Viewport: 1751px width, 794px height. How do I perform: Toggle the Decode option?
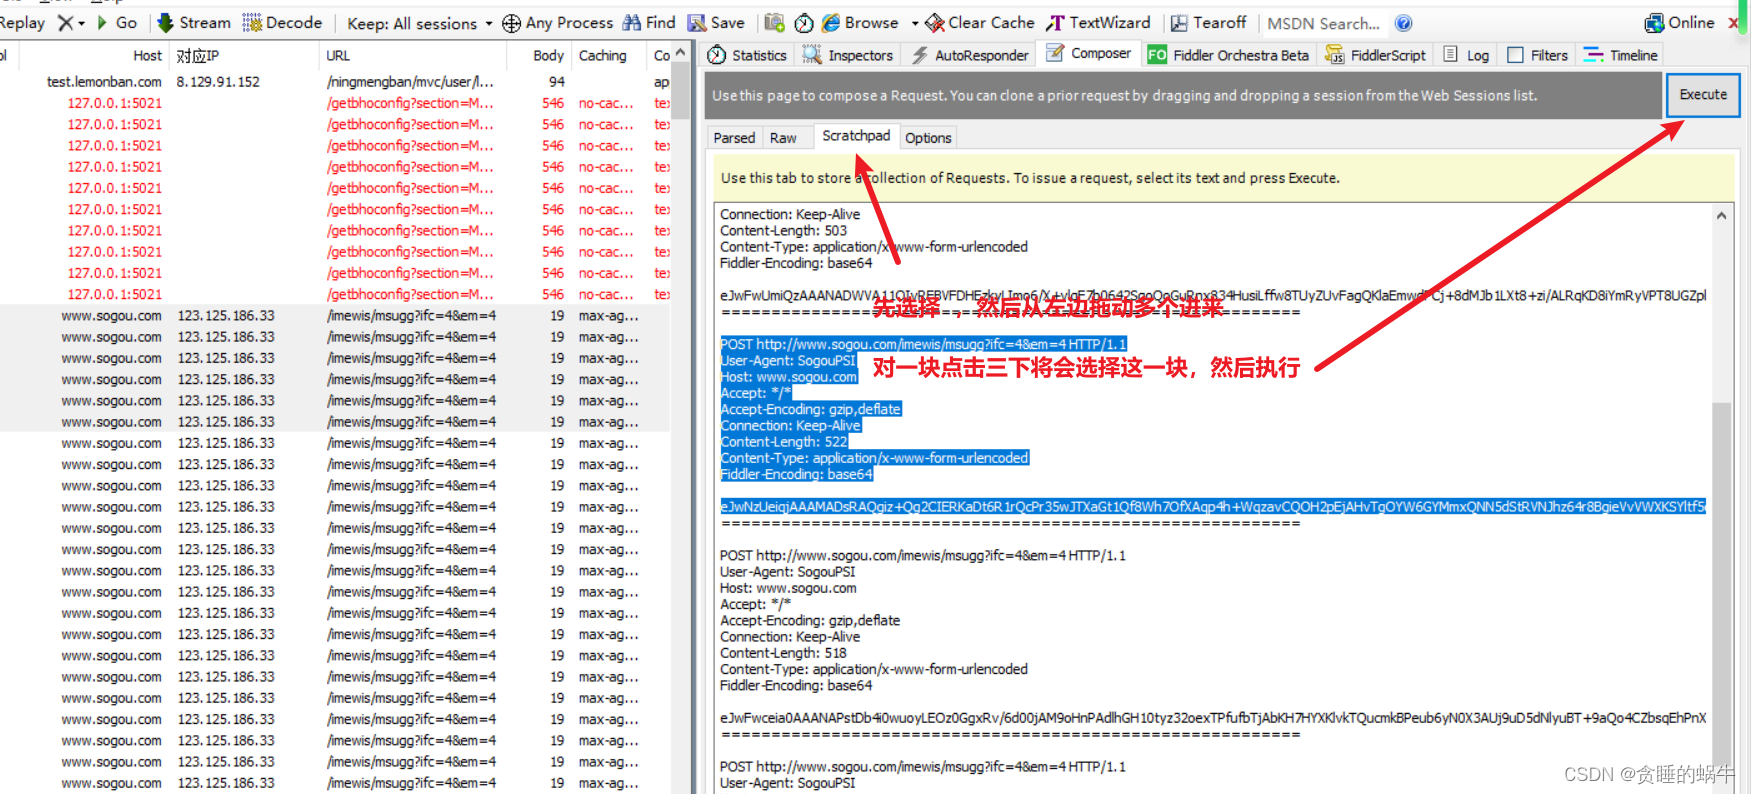(x=283, y=22)
